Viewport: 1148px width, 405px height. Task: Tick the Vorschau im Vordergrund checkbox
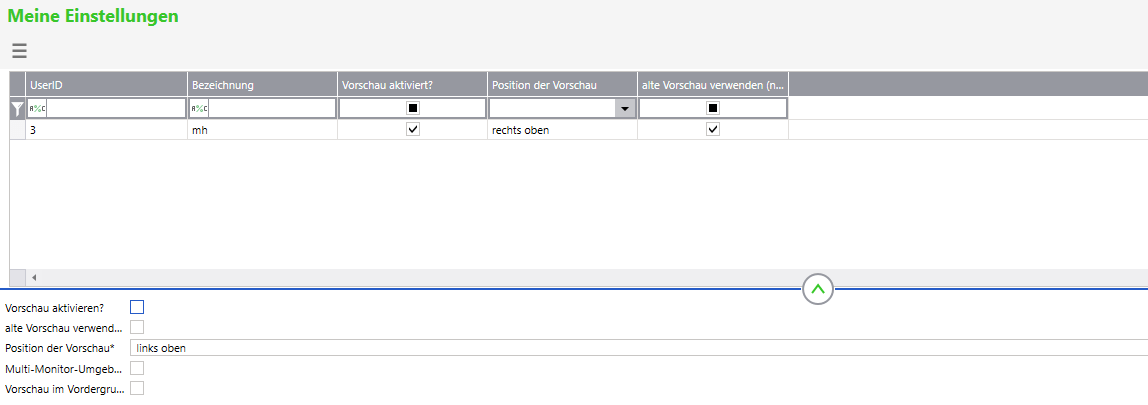[137, 388]
